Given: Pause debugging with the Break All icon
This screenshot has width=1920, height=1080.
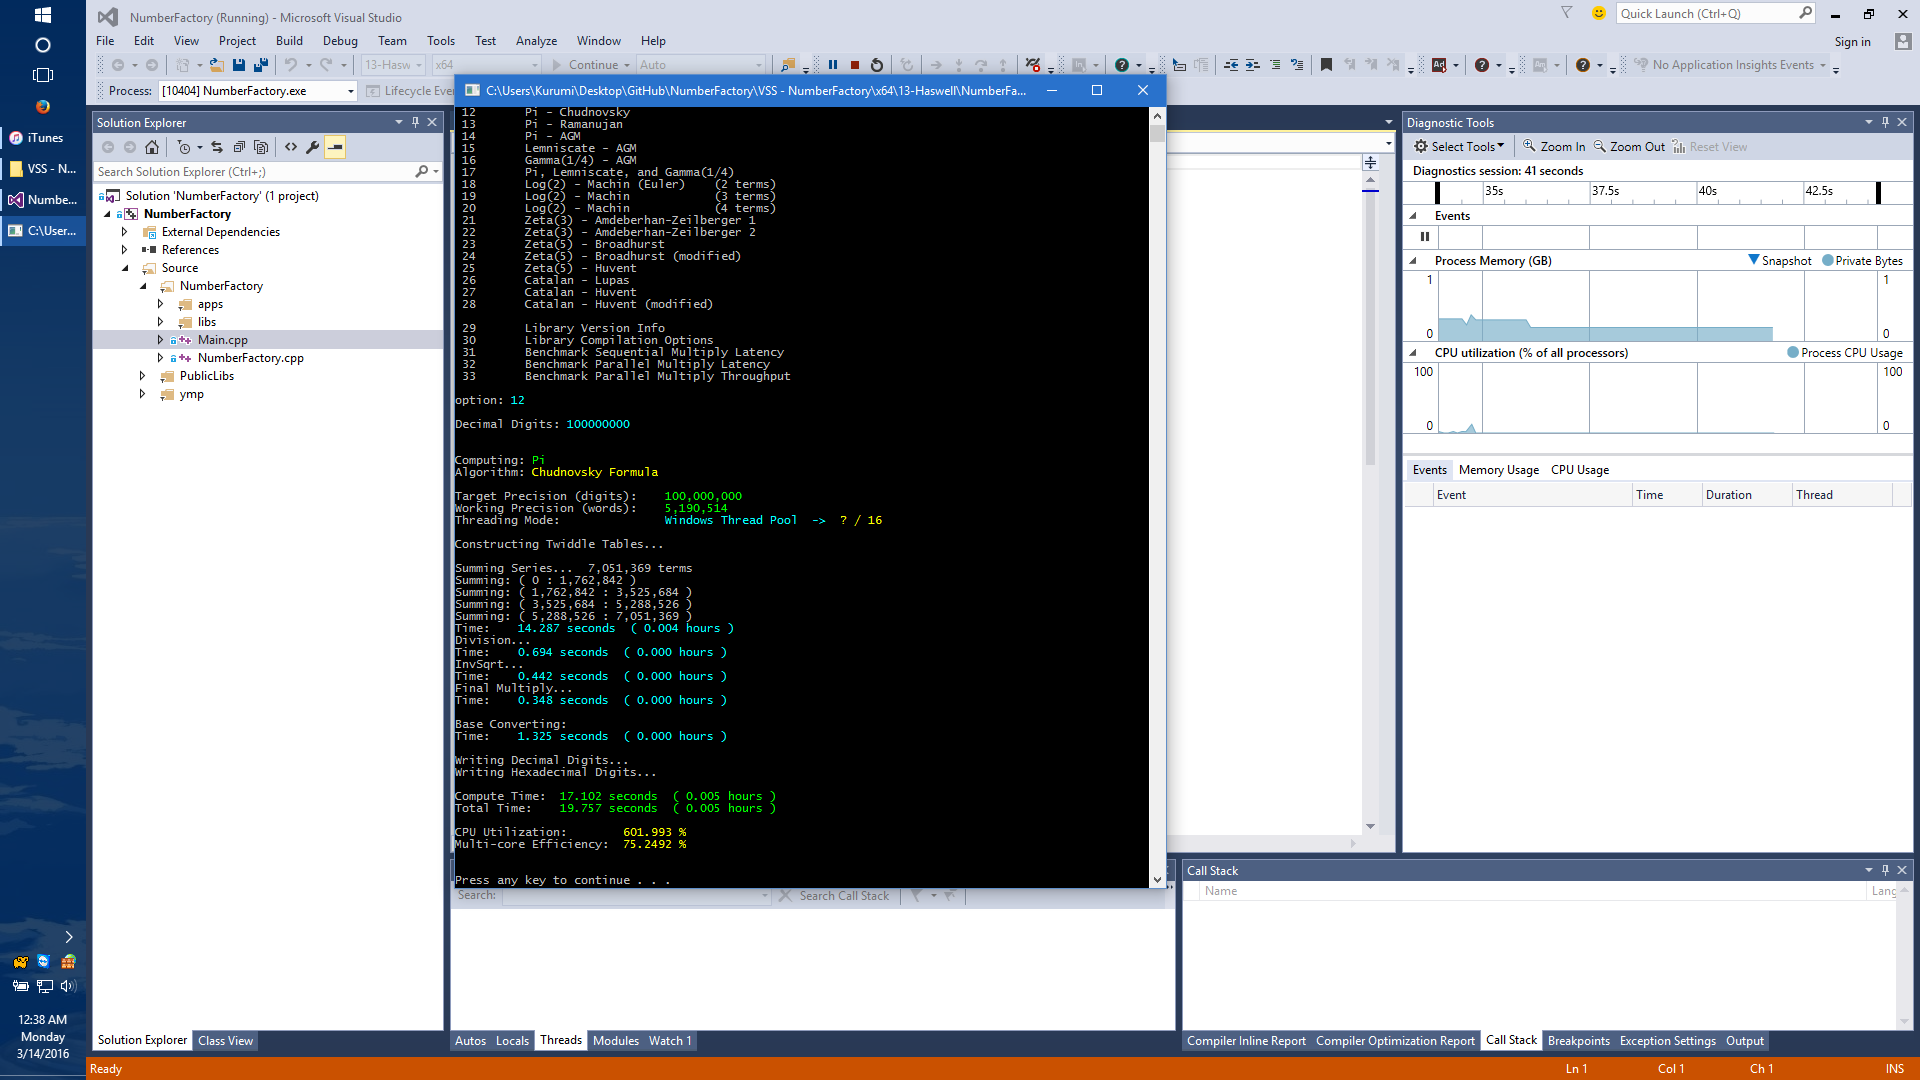Looking at the screenshot, I should pos(833,65).
